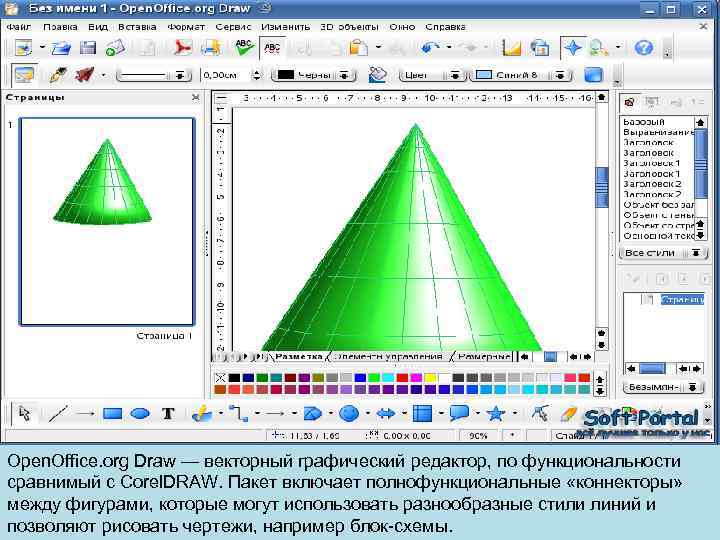Expand the Connector tool dropdown arrow
The image size is (720, 540).
(257, 414)
